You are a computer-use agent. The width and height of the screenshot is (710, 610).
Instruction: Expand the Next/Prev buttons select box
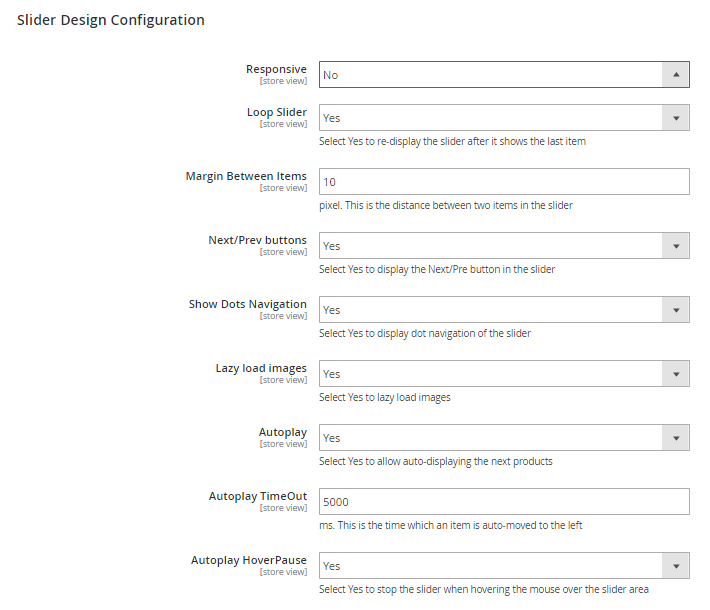504,246
